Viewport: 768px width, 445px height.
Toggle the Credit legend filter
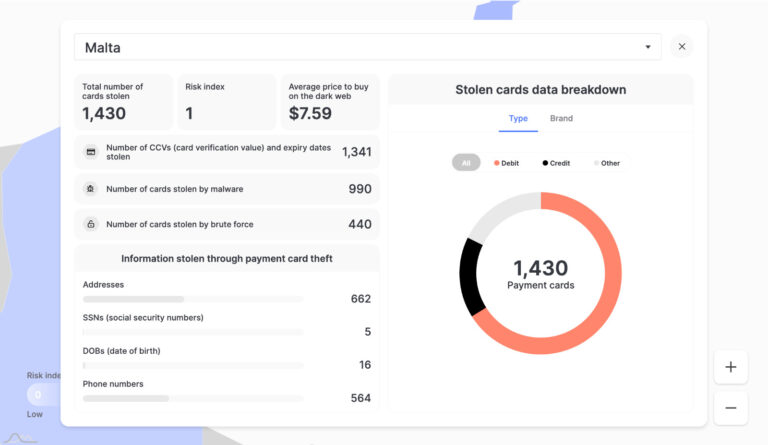(x=556, y=163)
